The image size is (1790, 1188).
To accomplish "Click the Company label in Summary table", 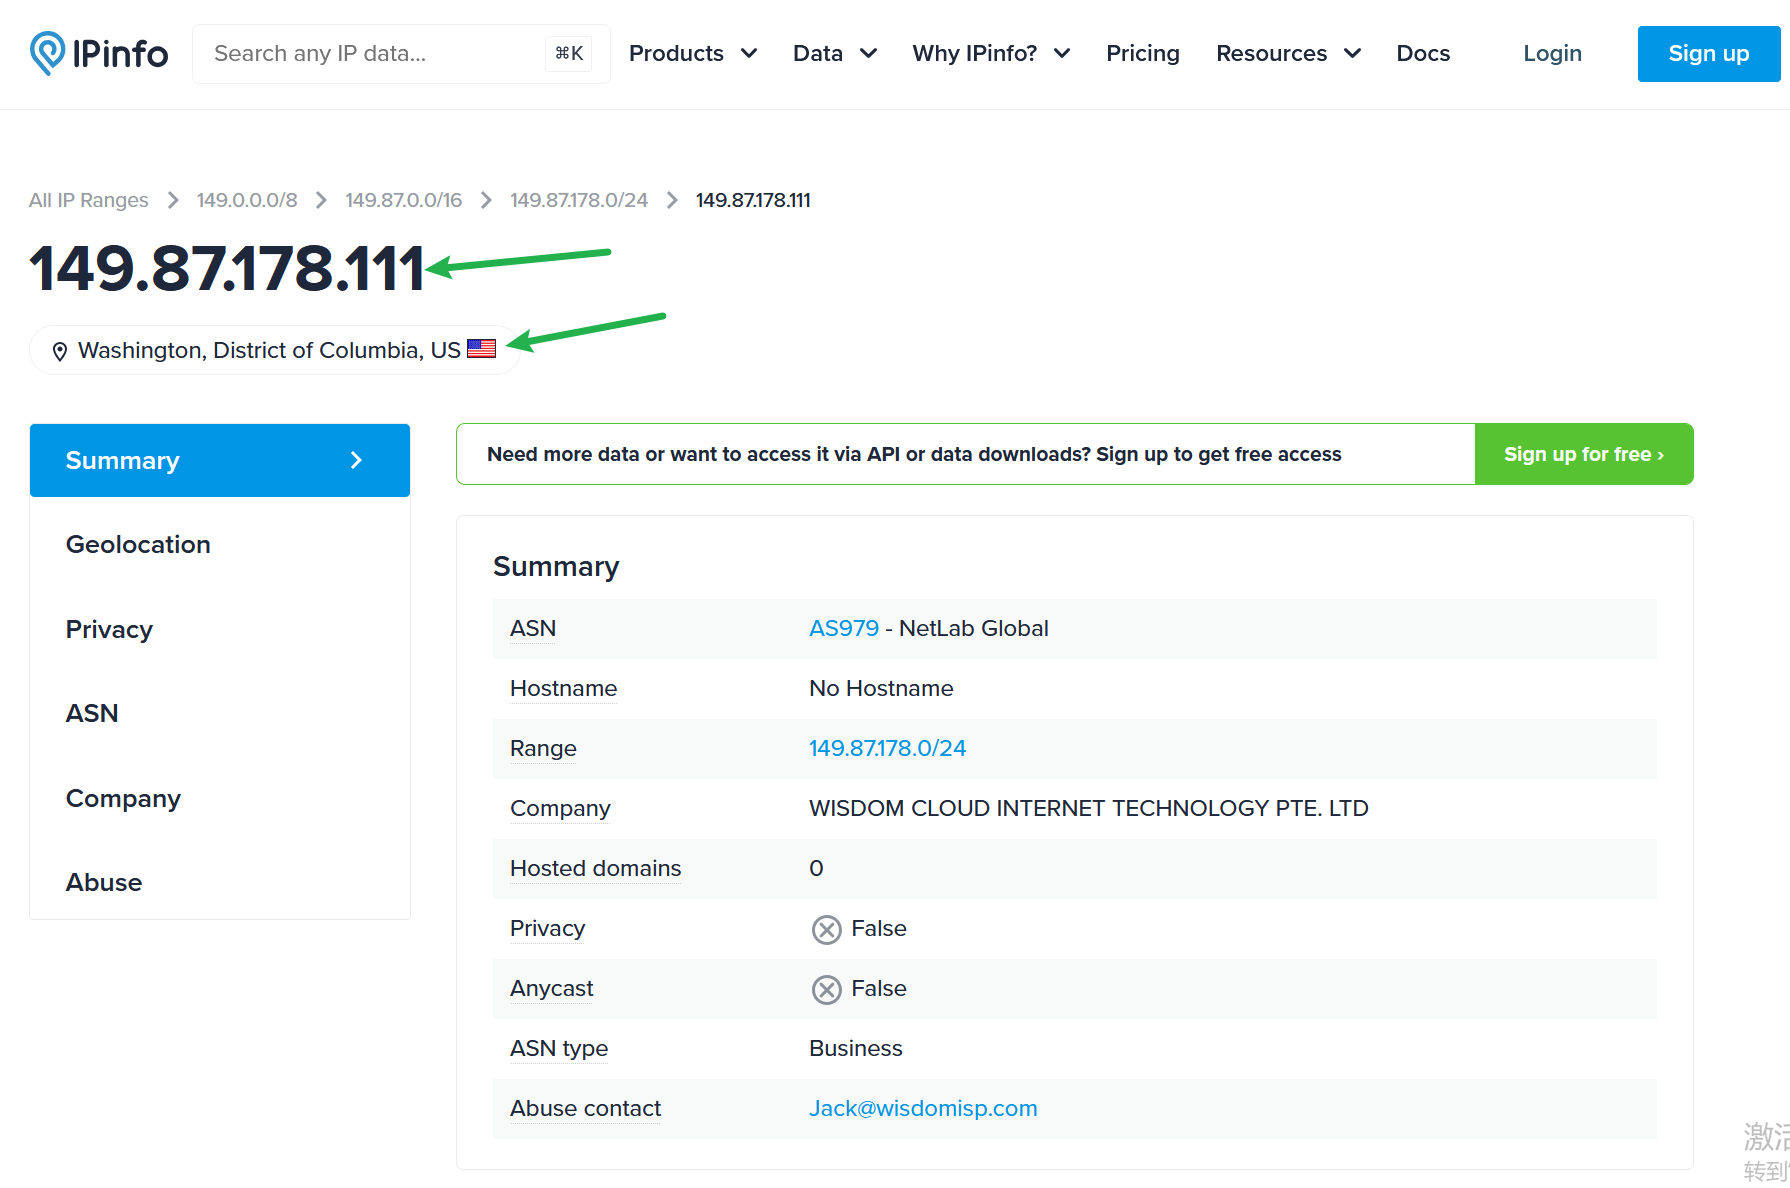I will click(x=560, y=808).
